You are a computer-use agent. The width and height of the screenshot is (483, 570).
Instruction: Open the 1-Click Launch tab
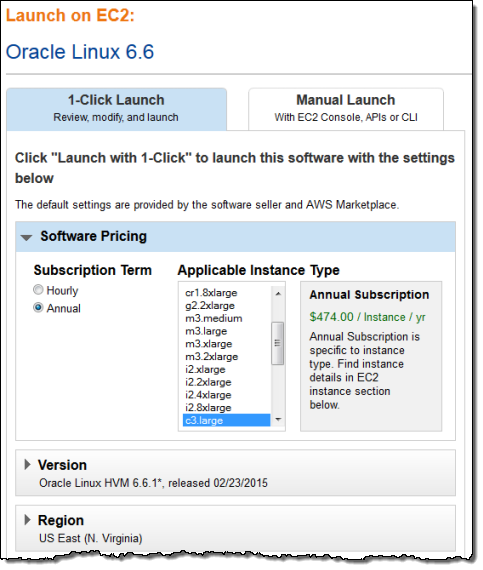coord(117,109)
